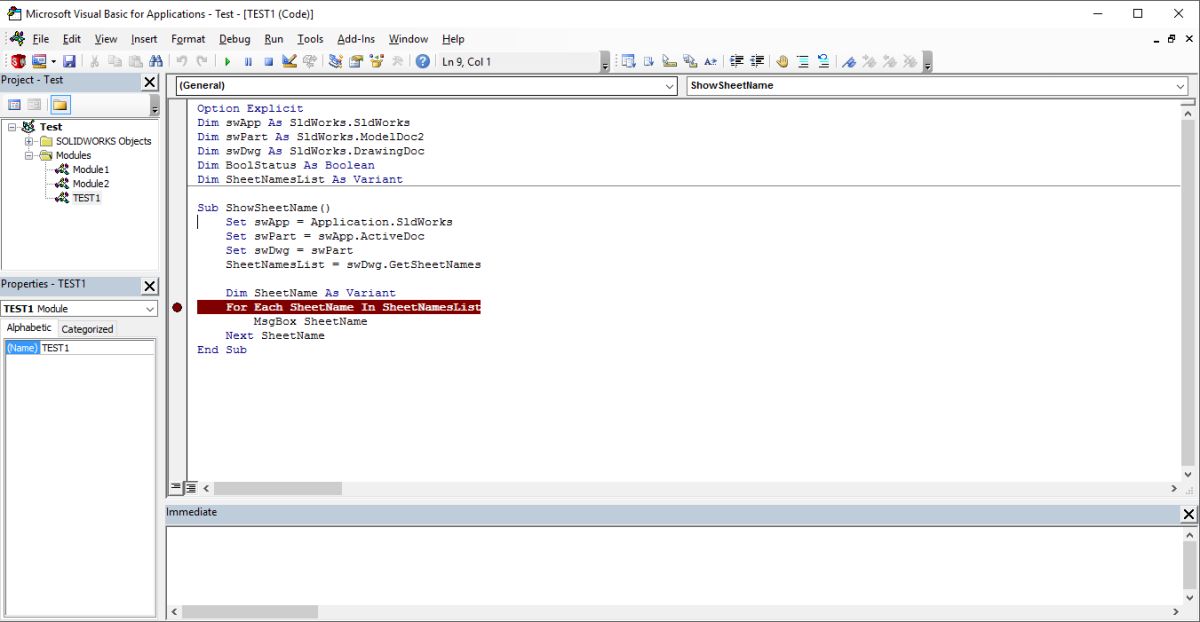
Task: Open the Insert object dropdown arrow
Action: click(53, 62)
